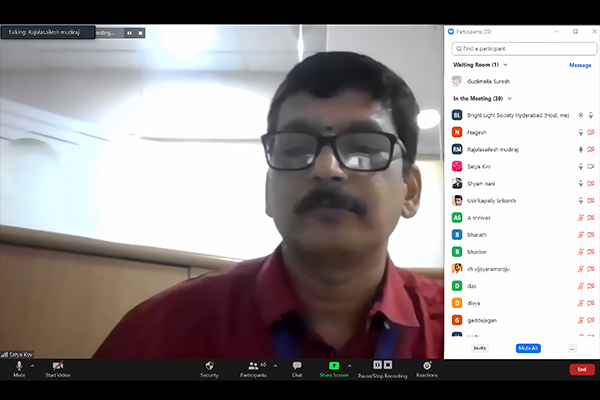600x400 pixels.
Task: Click the green Share Screen icon
Action: pos(334,366)
